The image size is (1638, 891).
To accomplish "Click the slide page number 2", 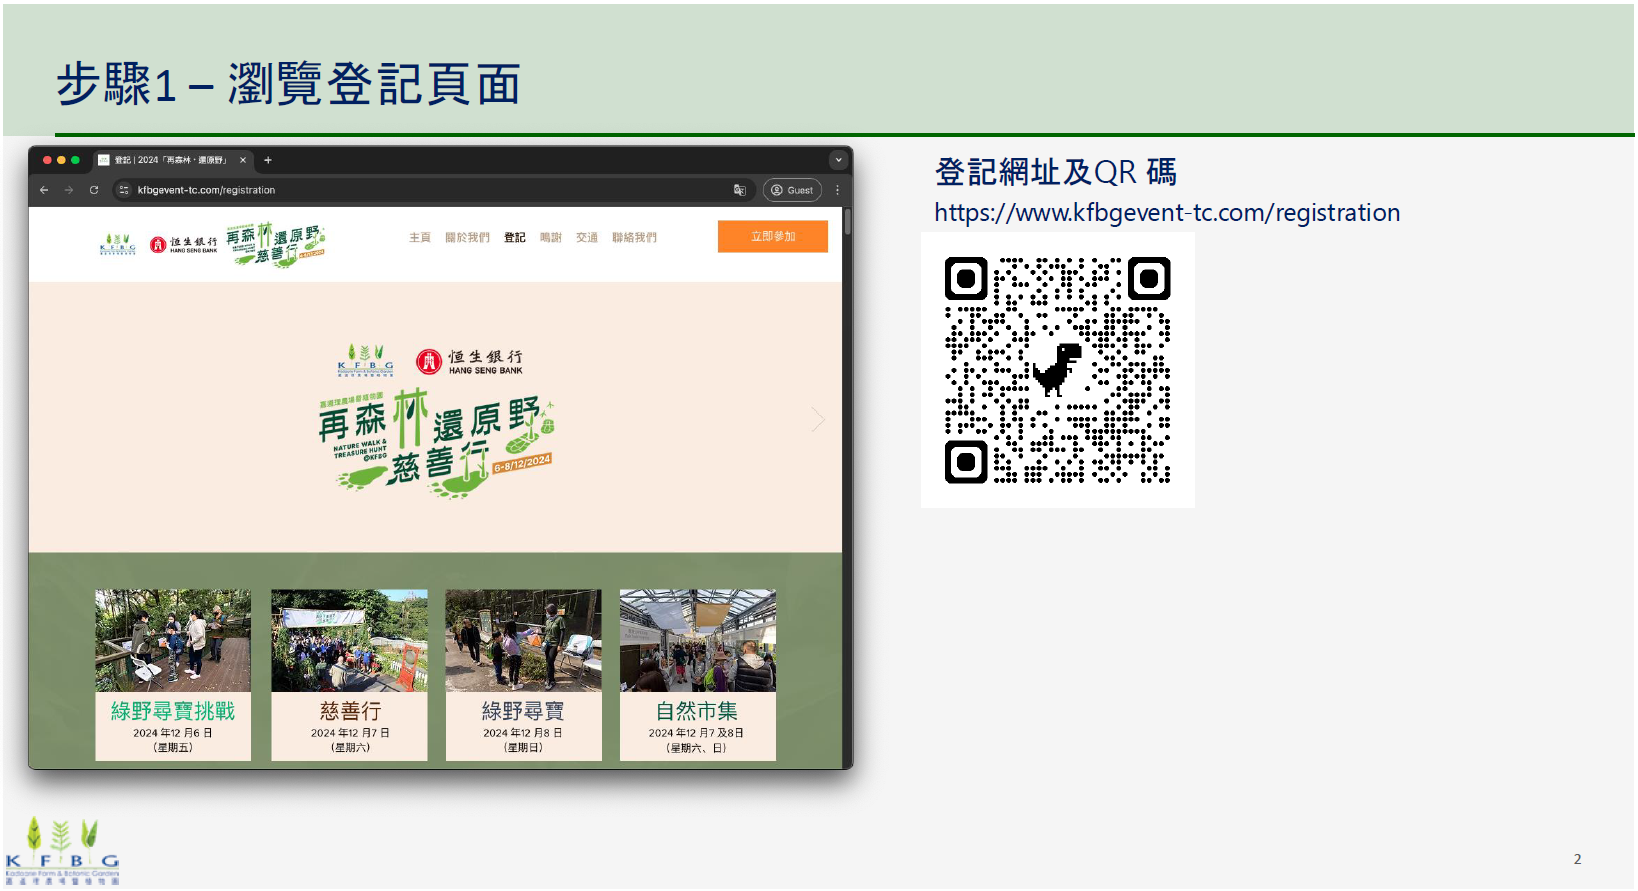I will (1578, 859).
